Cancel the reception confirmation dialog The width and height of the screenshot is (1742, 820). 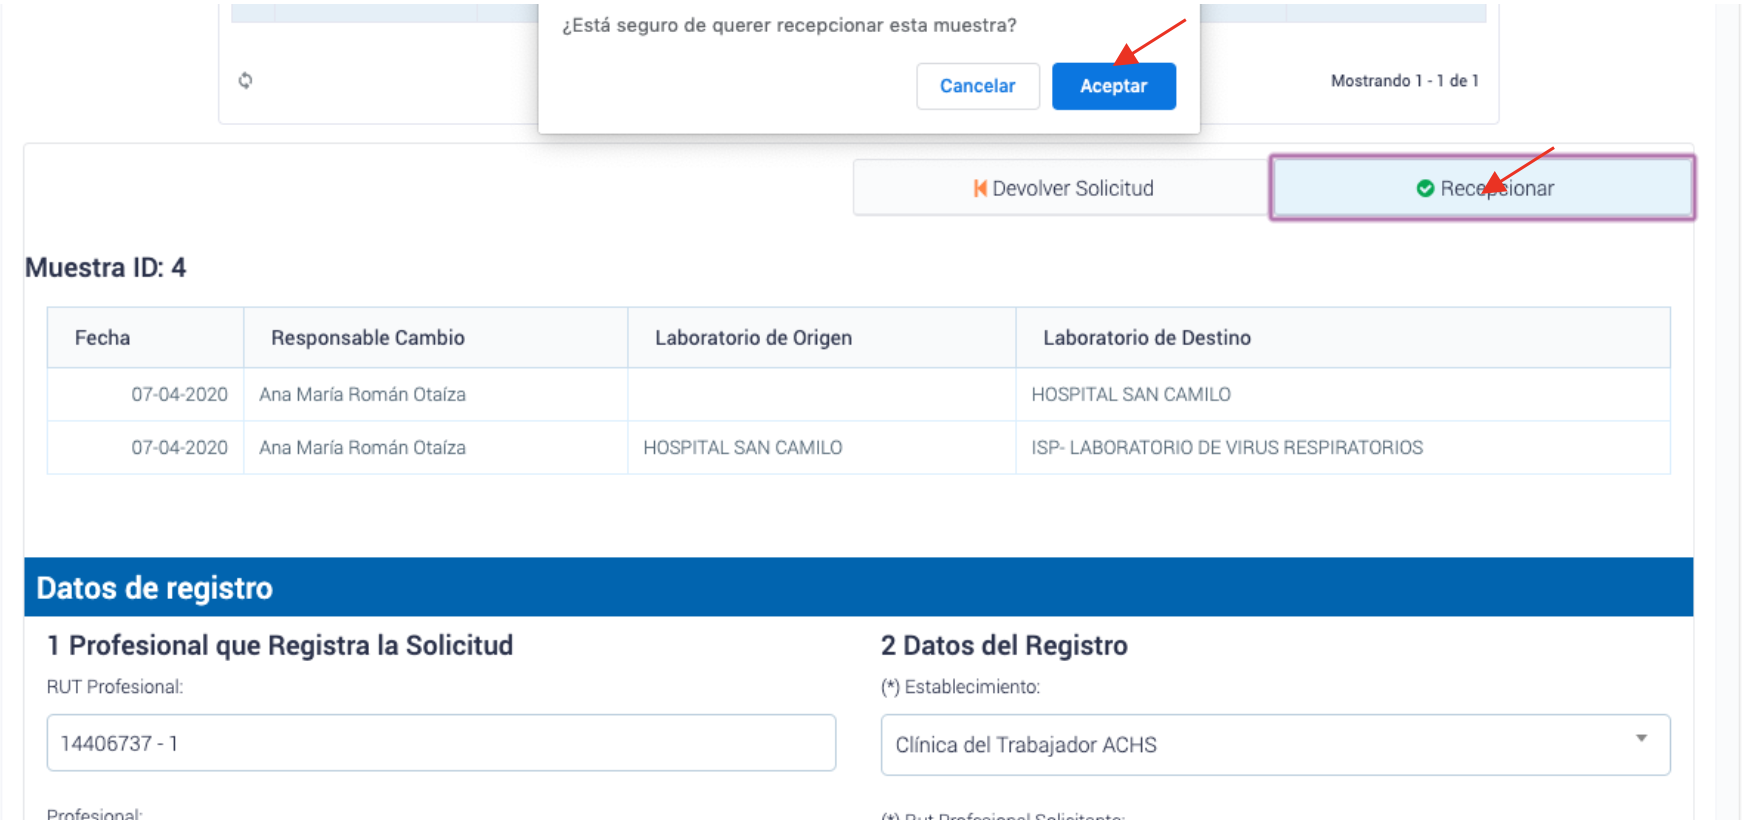pos(977,86)
